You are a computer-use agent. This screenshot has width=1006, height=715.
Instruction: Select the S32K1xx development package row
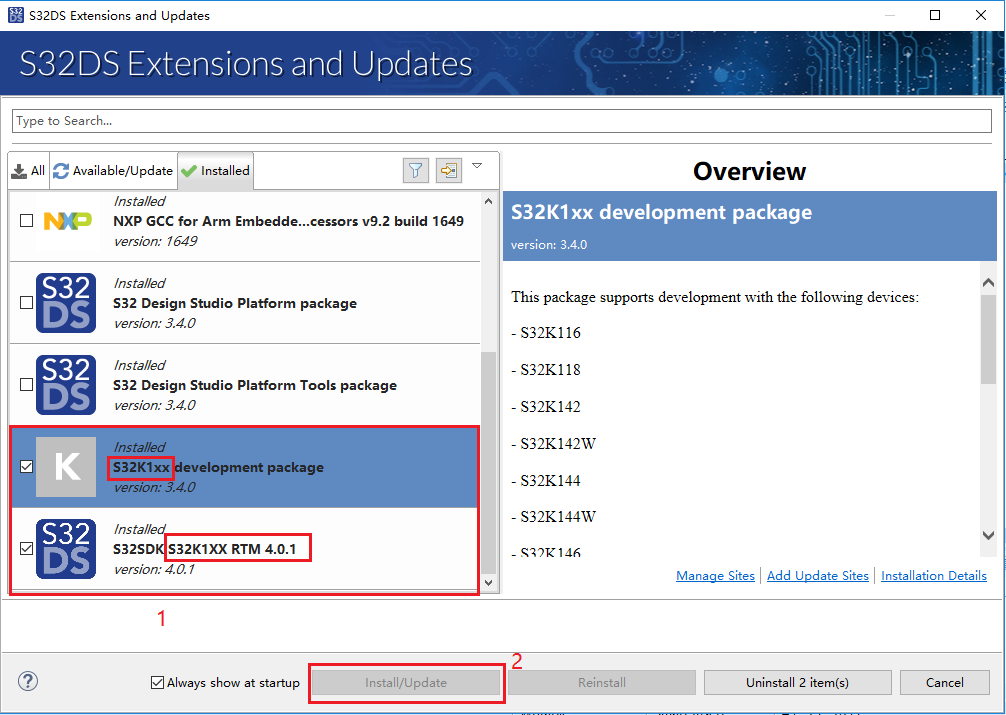(244, 467)
